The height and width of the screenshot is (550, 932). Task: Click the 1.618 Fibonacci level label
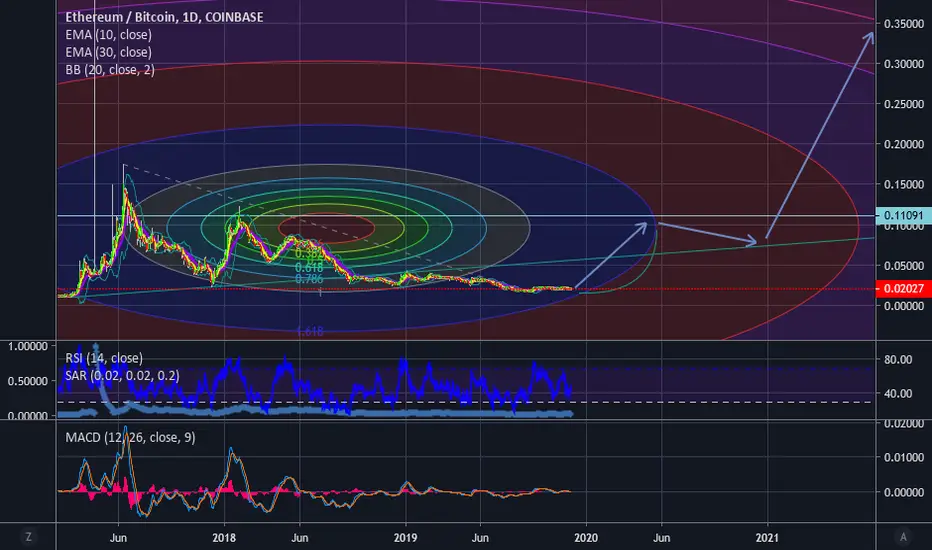point(310,331)
